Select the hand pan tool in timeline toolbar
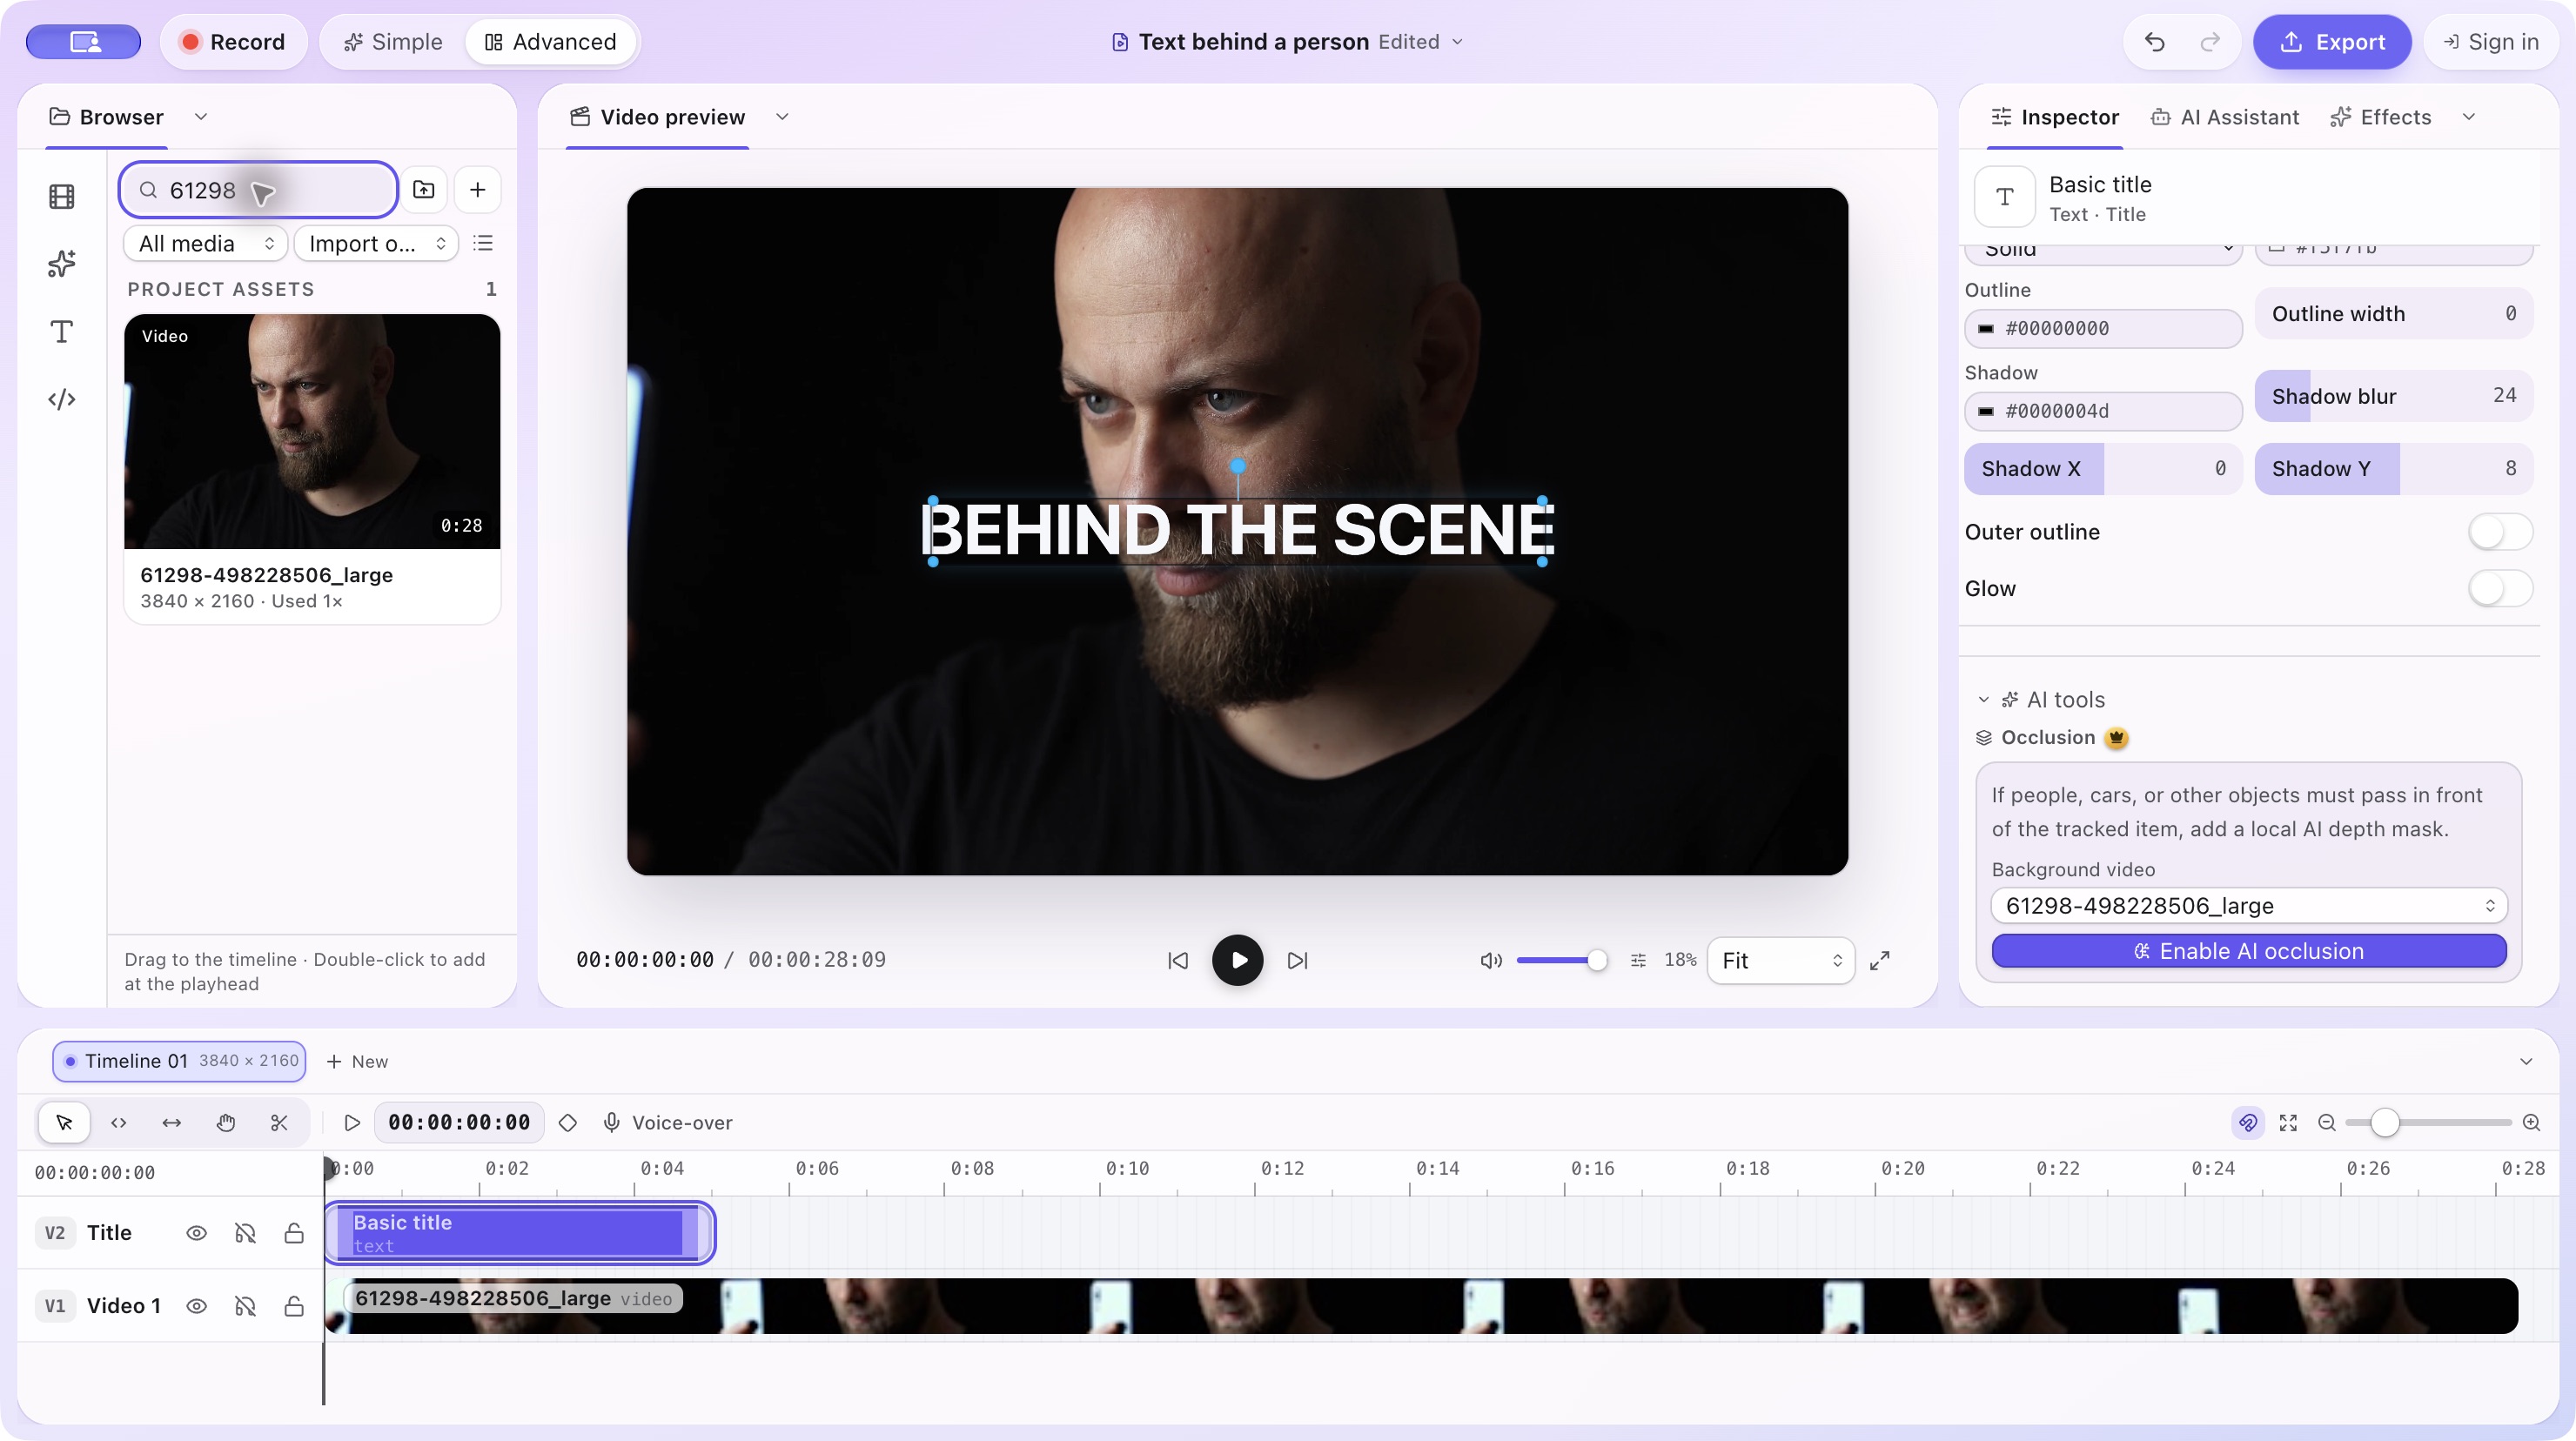Viewport: 2576px width, 1441px height. 226,1122
